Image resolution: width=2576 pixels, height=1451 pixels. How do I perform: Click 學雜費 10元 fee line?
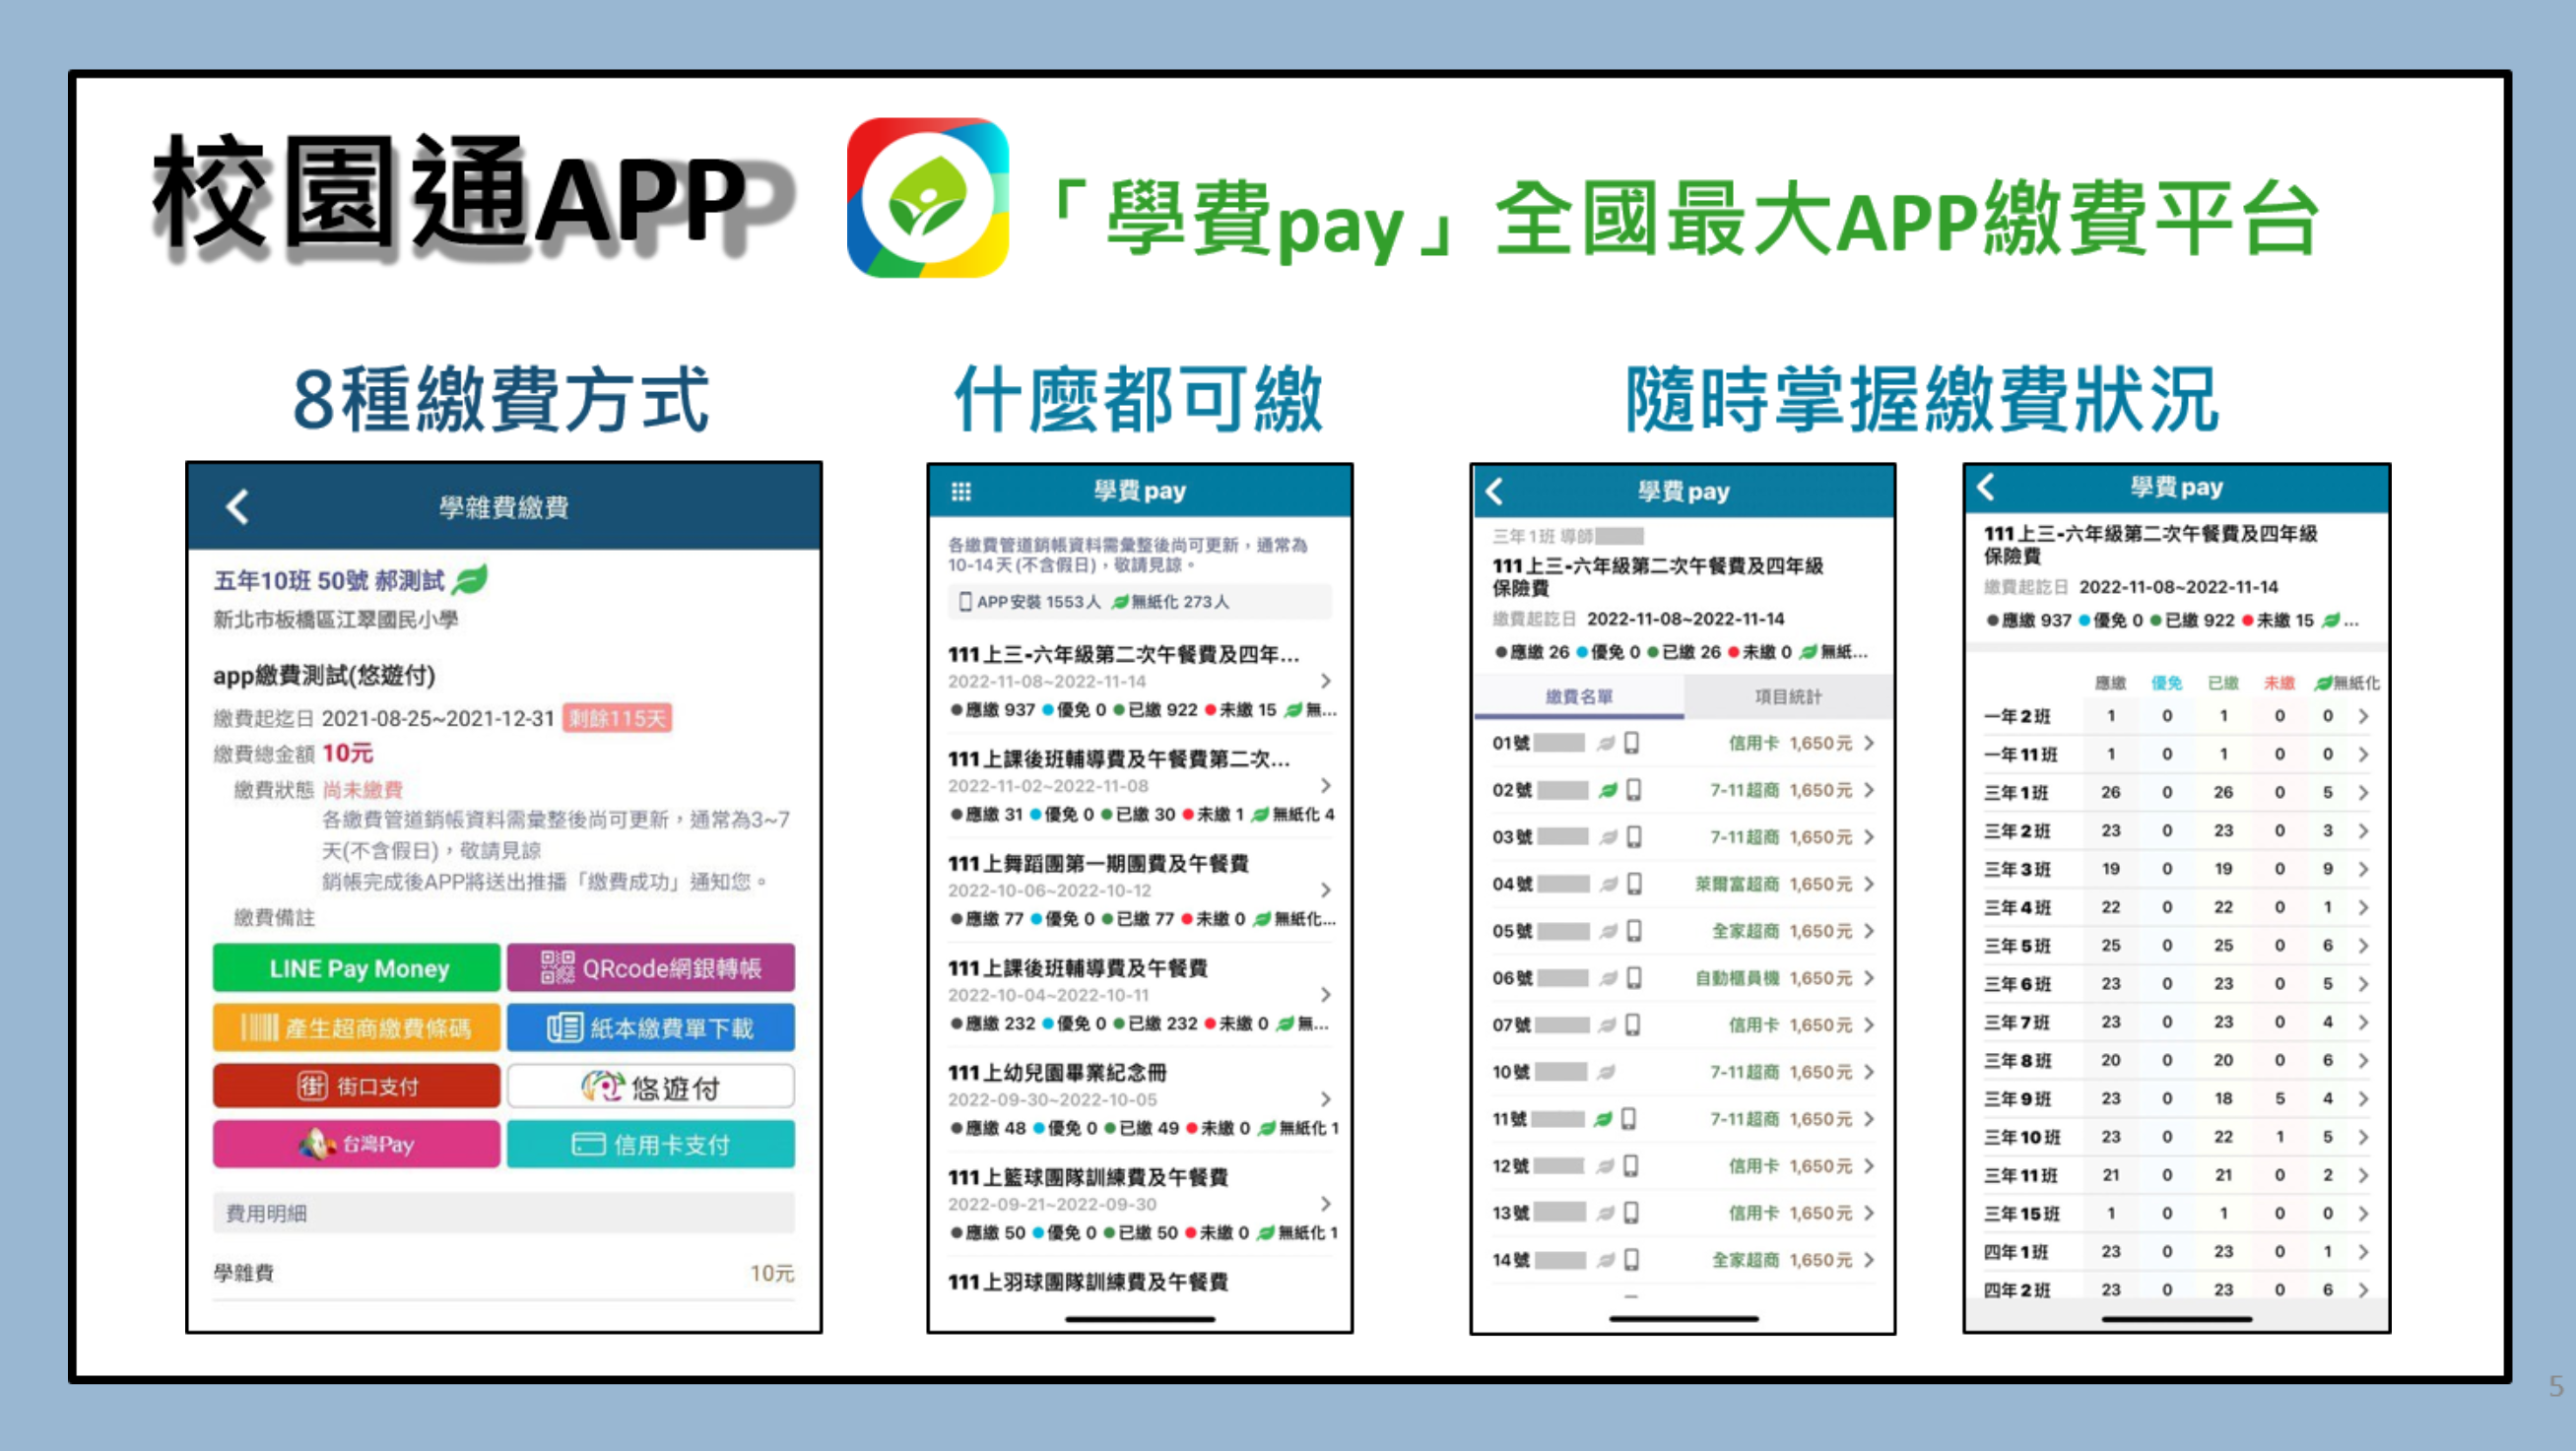point(503,1273)
